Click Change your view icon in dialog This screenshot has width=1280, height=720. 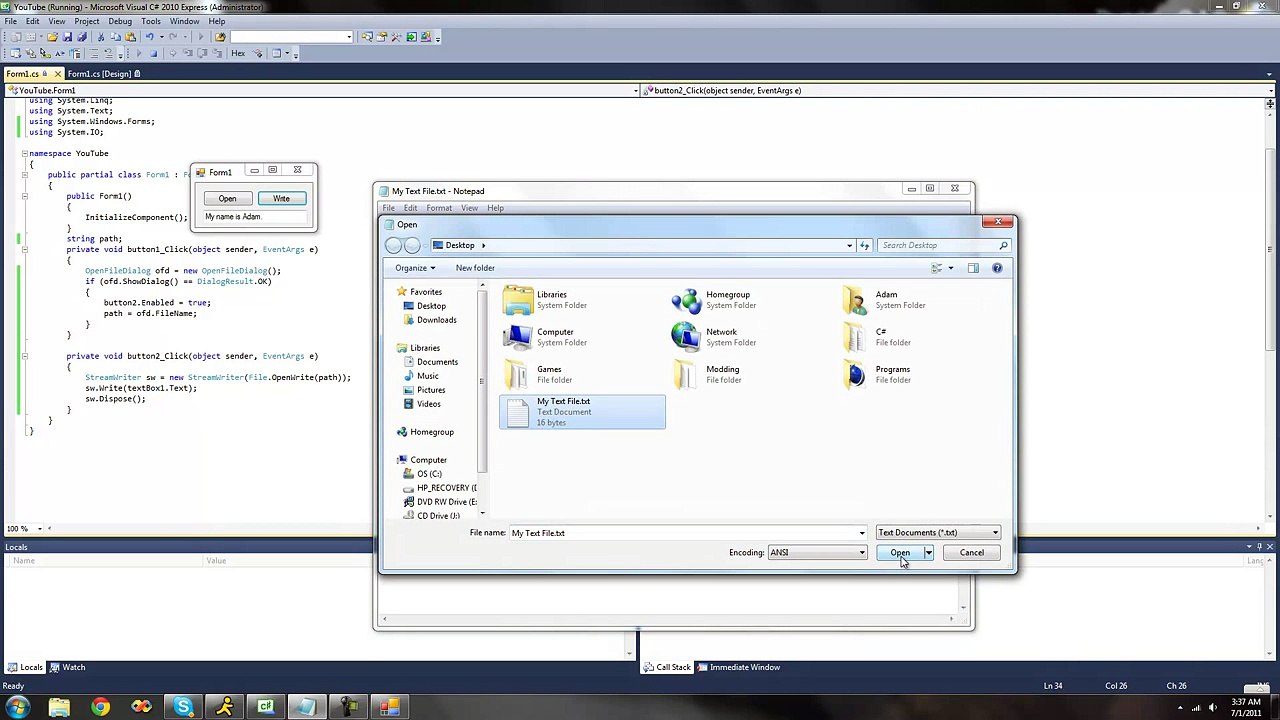click(937, 268)
